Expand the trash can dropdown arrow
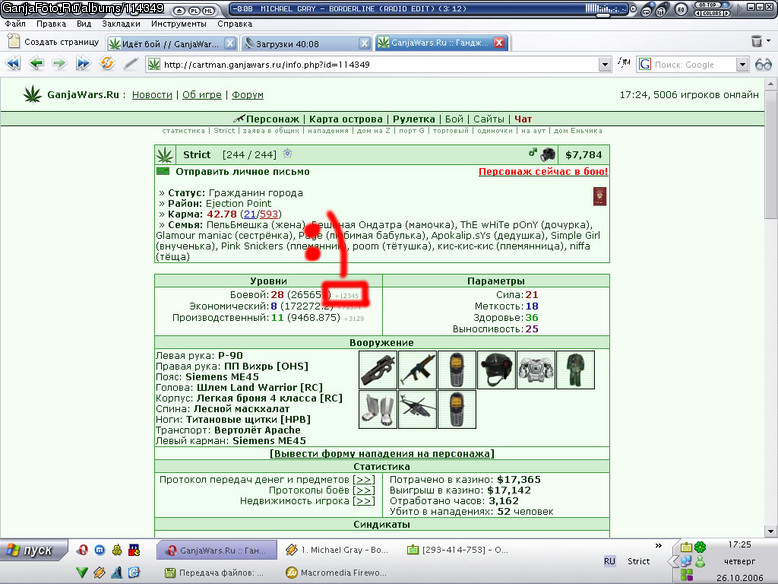The image size is (778, 584). coord(769,41)
